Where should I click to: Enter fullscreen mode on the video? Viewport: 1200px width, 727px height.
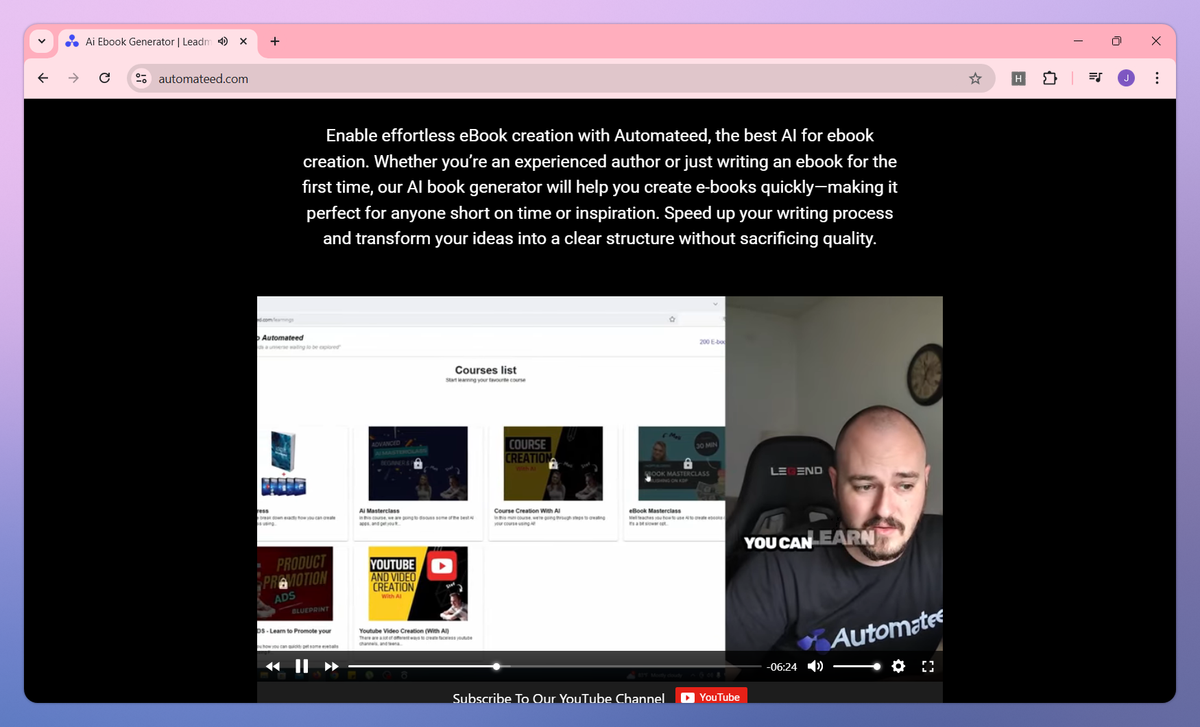click(928, 666)
